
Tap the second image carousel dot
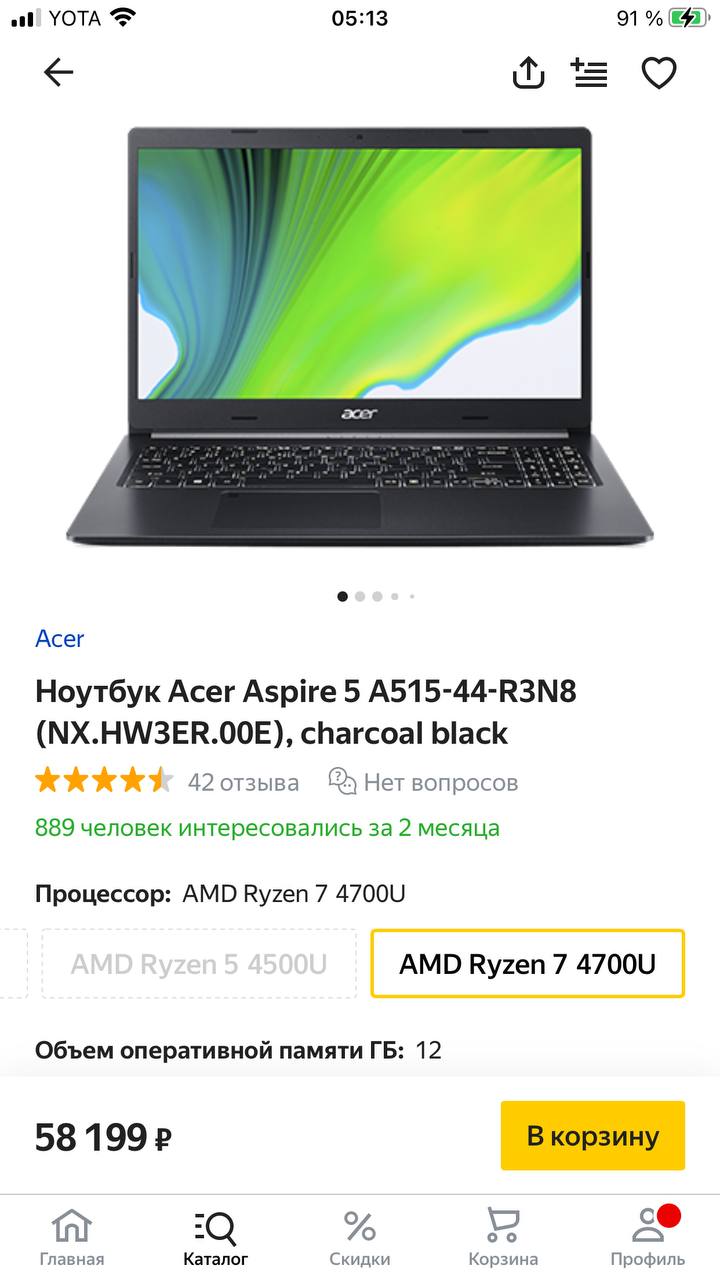(360, 596)
